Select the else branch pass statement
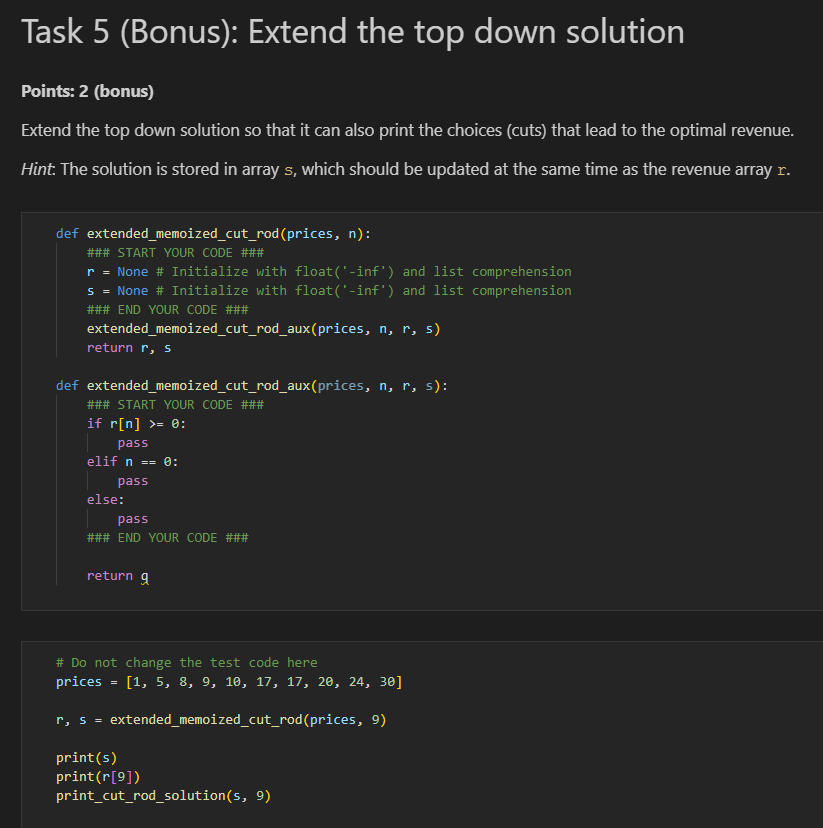823x828 pixels. coord(132,518)
